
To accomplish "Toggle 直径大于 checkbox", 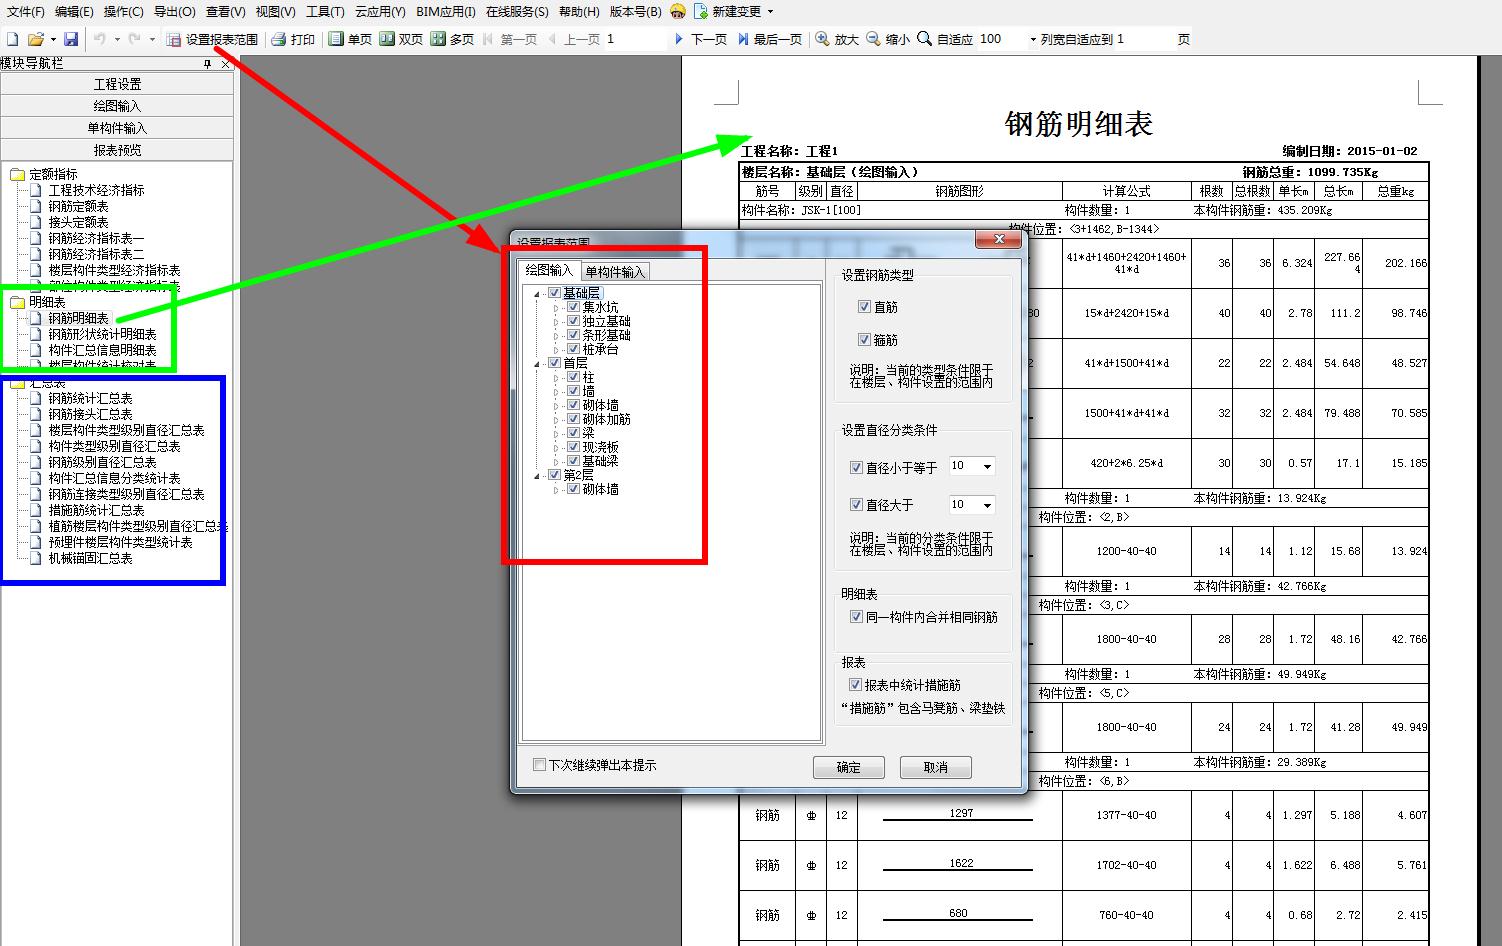I will [x=856, y=505].
